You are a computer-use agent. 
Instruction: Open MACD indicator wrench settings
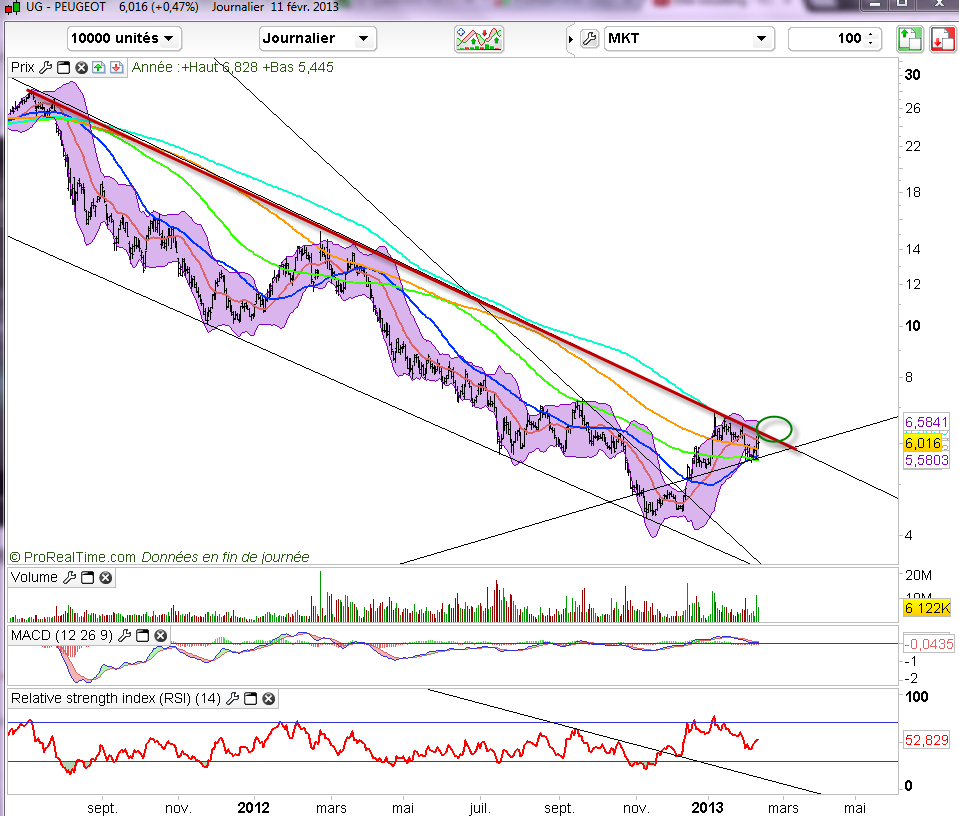(124, 635)
